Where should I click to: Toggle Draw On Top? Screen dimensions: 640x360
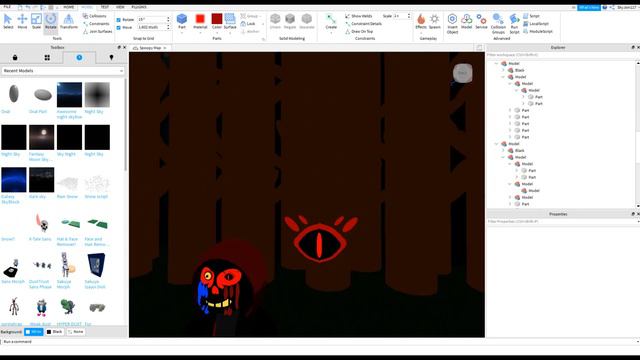click(x=359, y=31)
